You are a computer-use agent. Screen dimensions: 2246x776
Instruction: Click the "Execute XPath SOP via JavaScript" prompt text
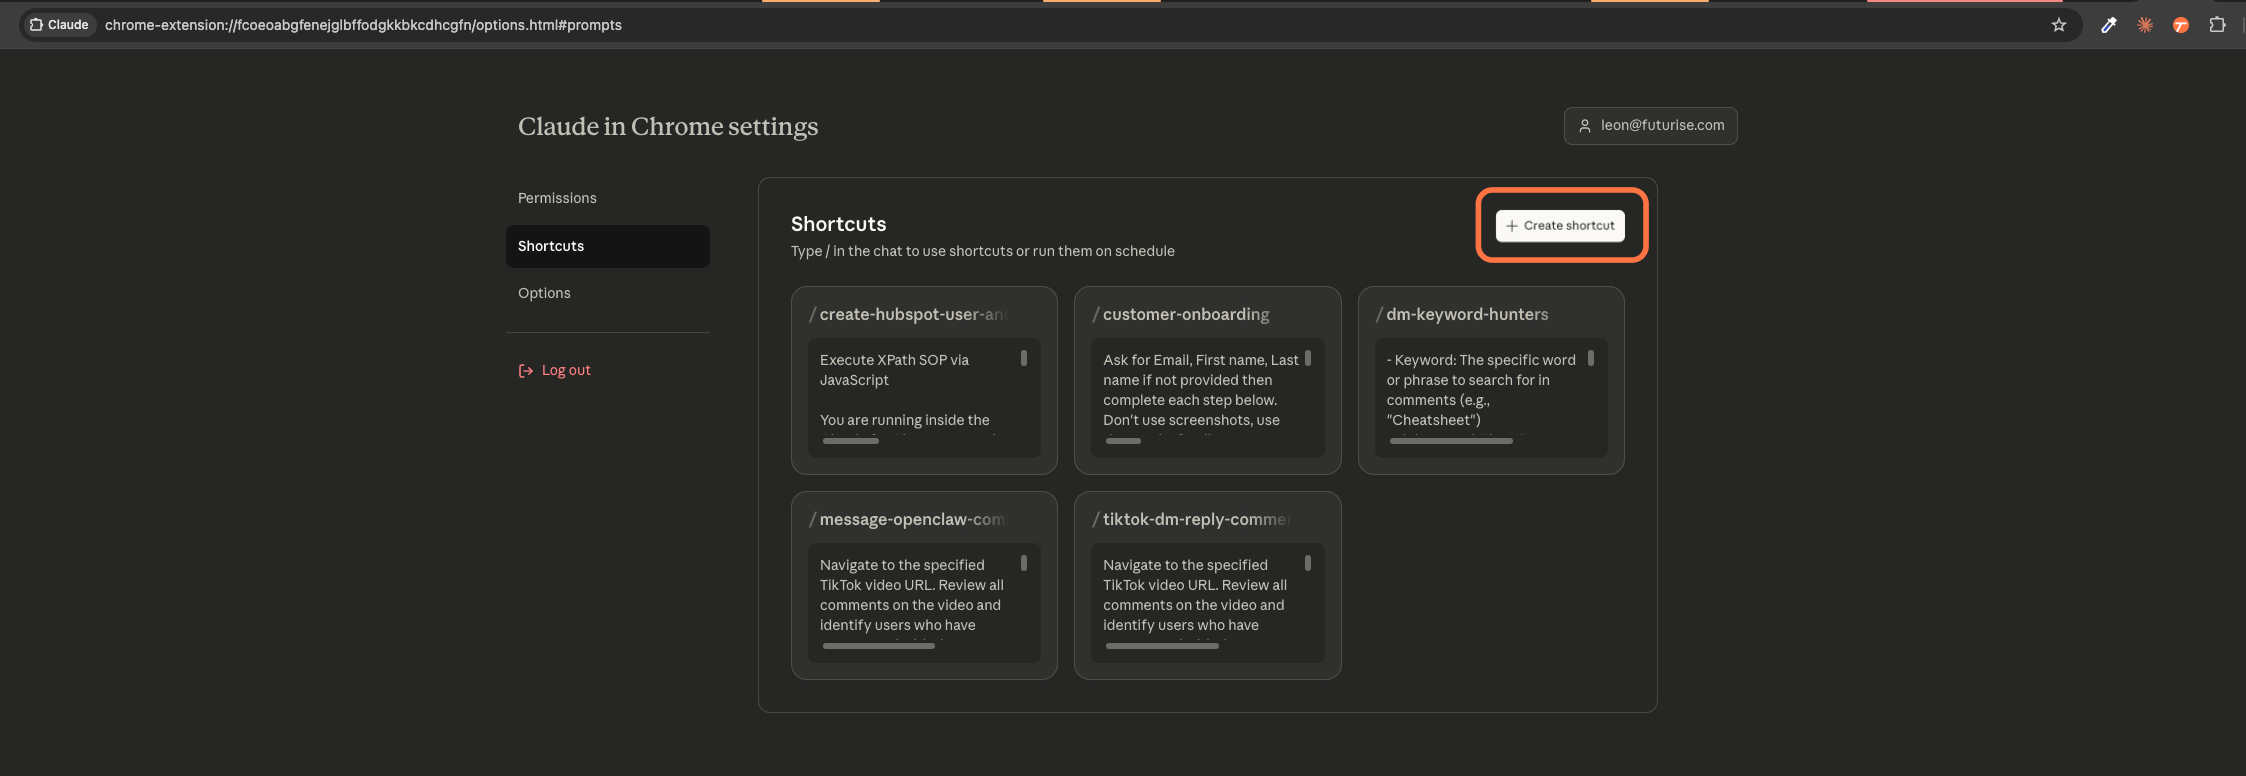tap(895, 370)
